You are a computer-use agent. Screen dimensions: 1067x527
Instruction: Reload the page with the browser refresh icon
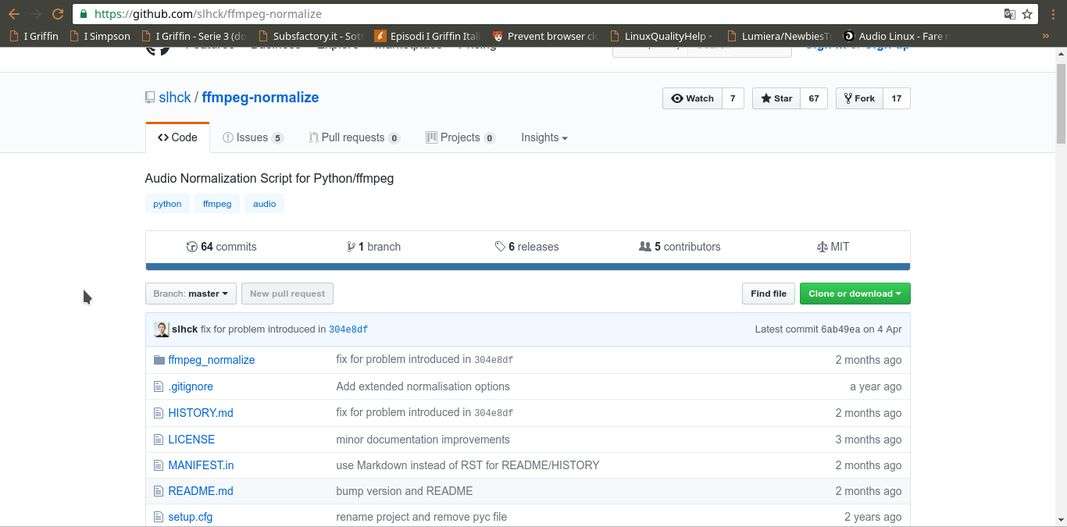57,14
